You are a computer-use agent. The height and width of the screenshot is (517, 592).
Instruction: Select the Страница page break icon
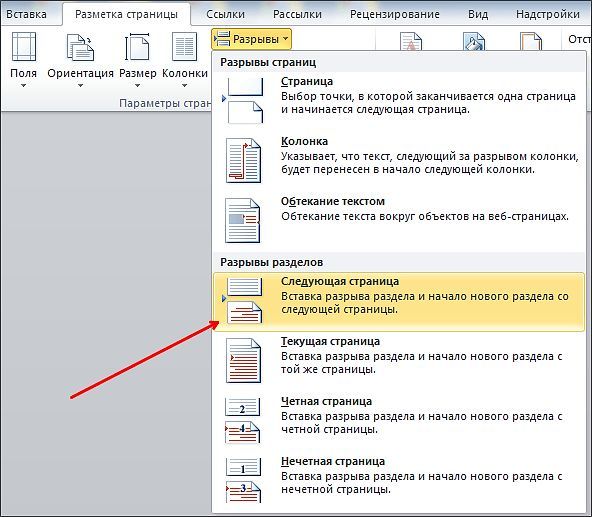tap(244, 100)
